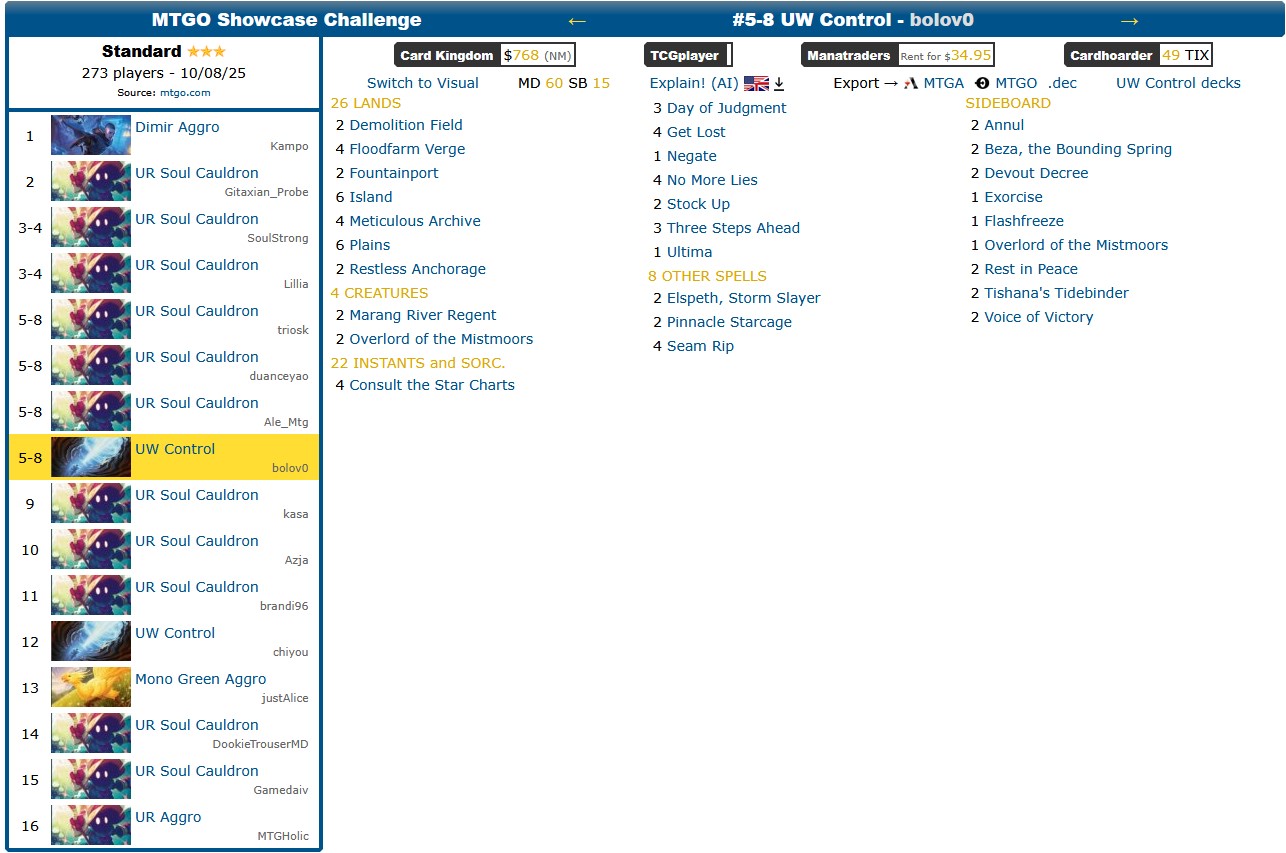
Task: Open the Dimir Aggro deck link
Action: 177,127
